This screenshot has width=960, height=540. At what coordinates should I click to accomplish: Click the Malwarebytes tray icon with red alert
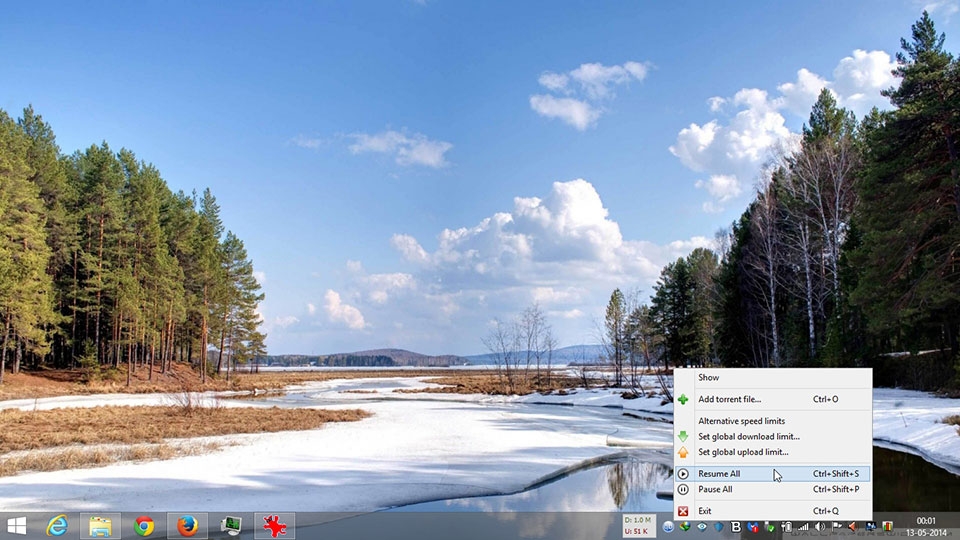pos(753,527)
